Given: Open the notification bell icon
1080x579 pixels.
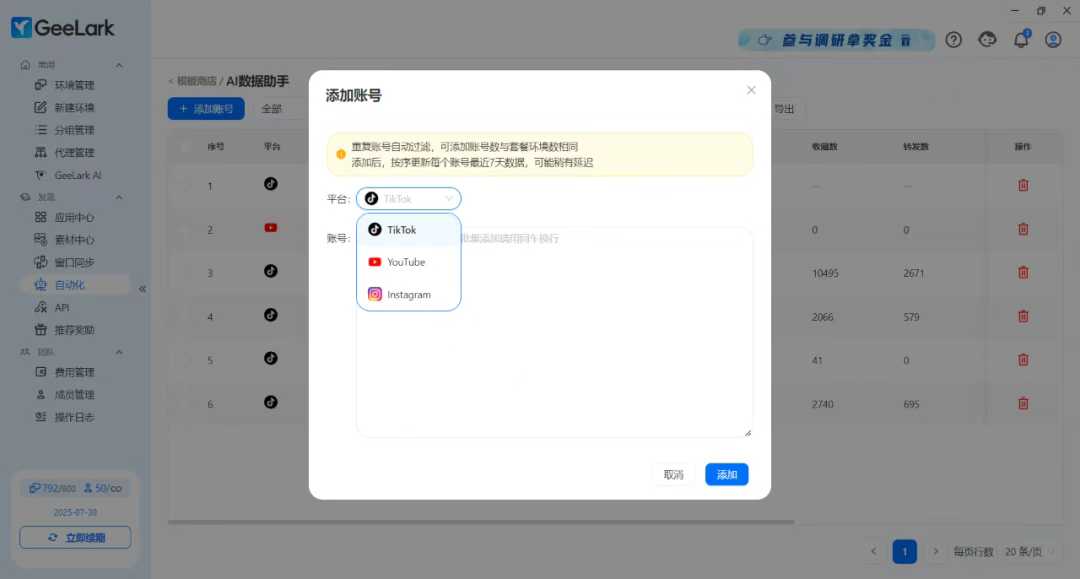Looking at the screenshot, I should [1021, 40].
